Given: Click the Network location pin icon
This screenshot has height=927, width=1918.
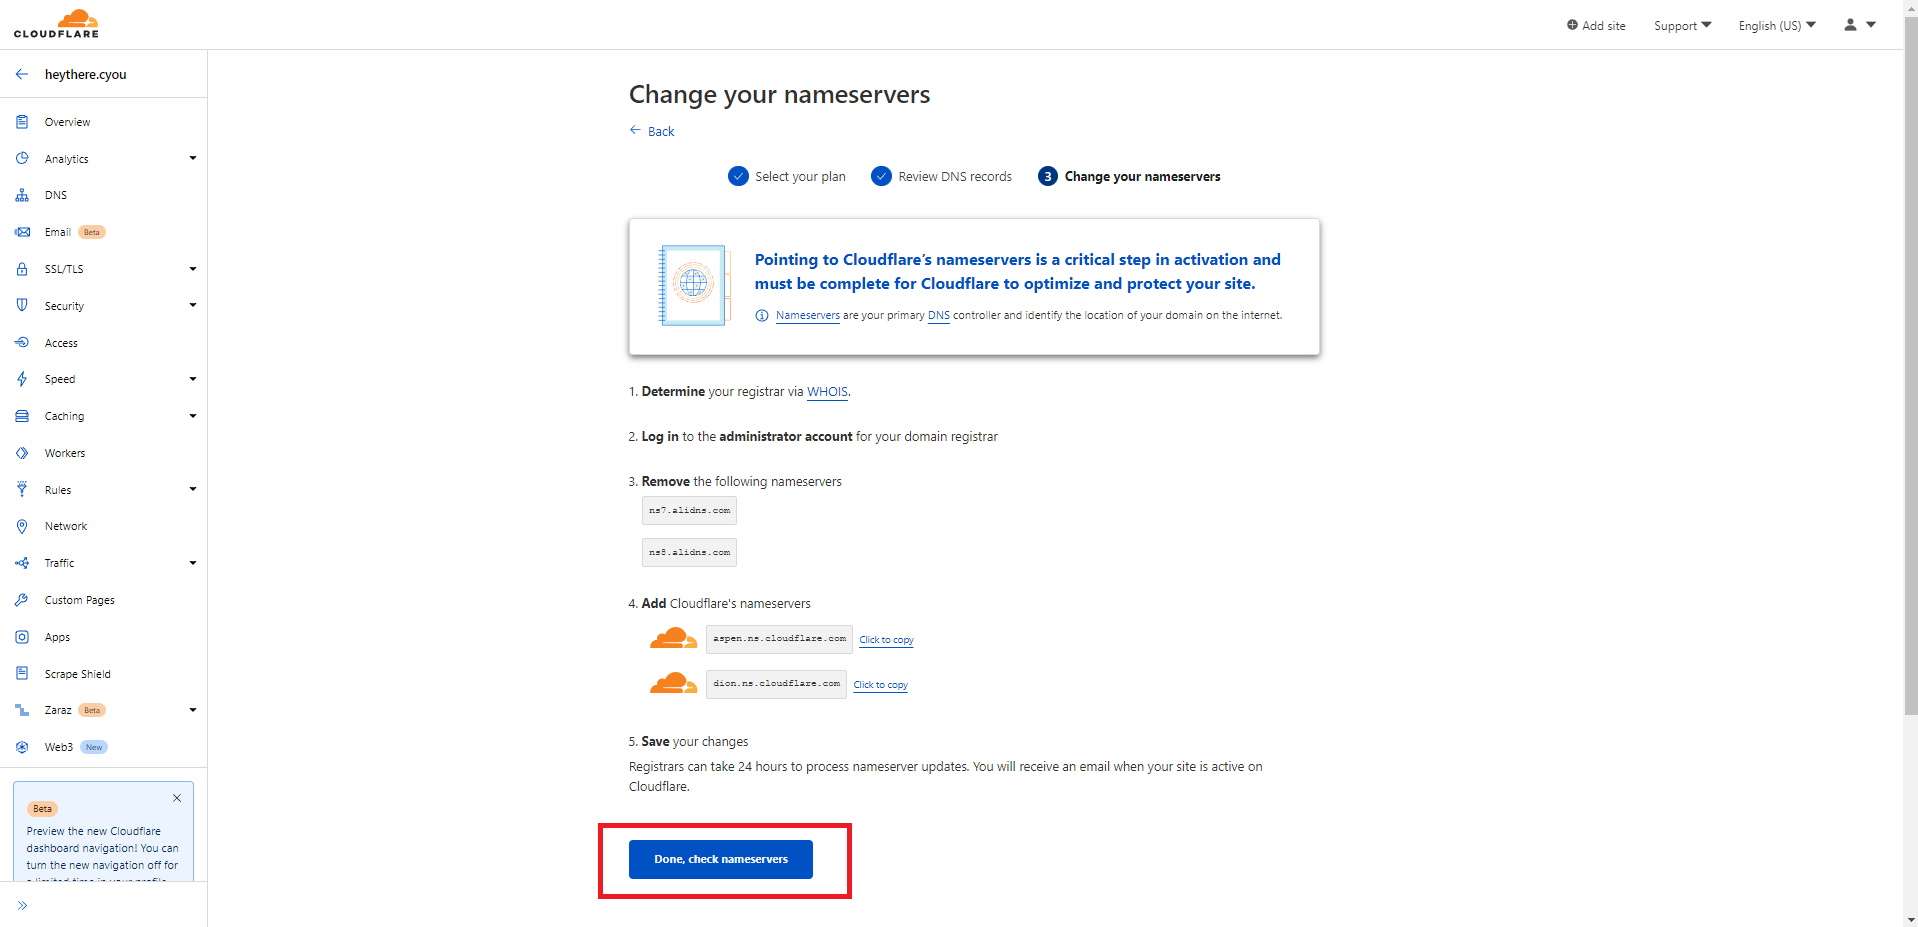Looking at the screenshot, I should pyautogui.click(x=22, y=526).
